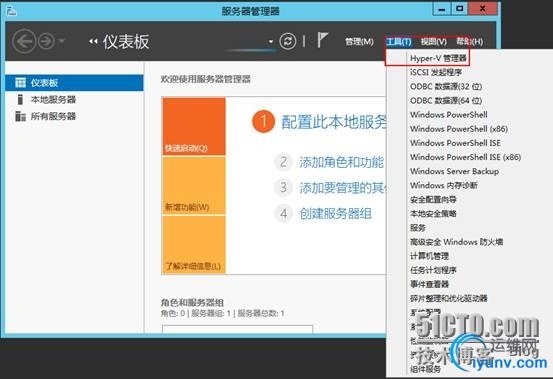The width and height of the screenshot is (553, 379).
Task: Click 添加要管理的其他服务器 link
Action: click(343, 188)
